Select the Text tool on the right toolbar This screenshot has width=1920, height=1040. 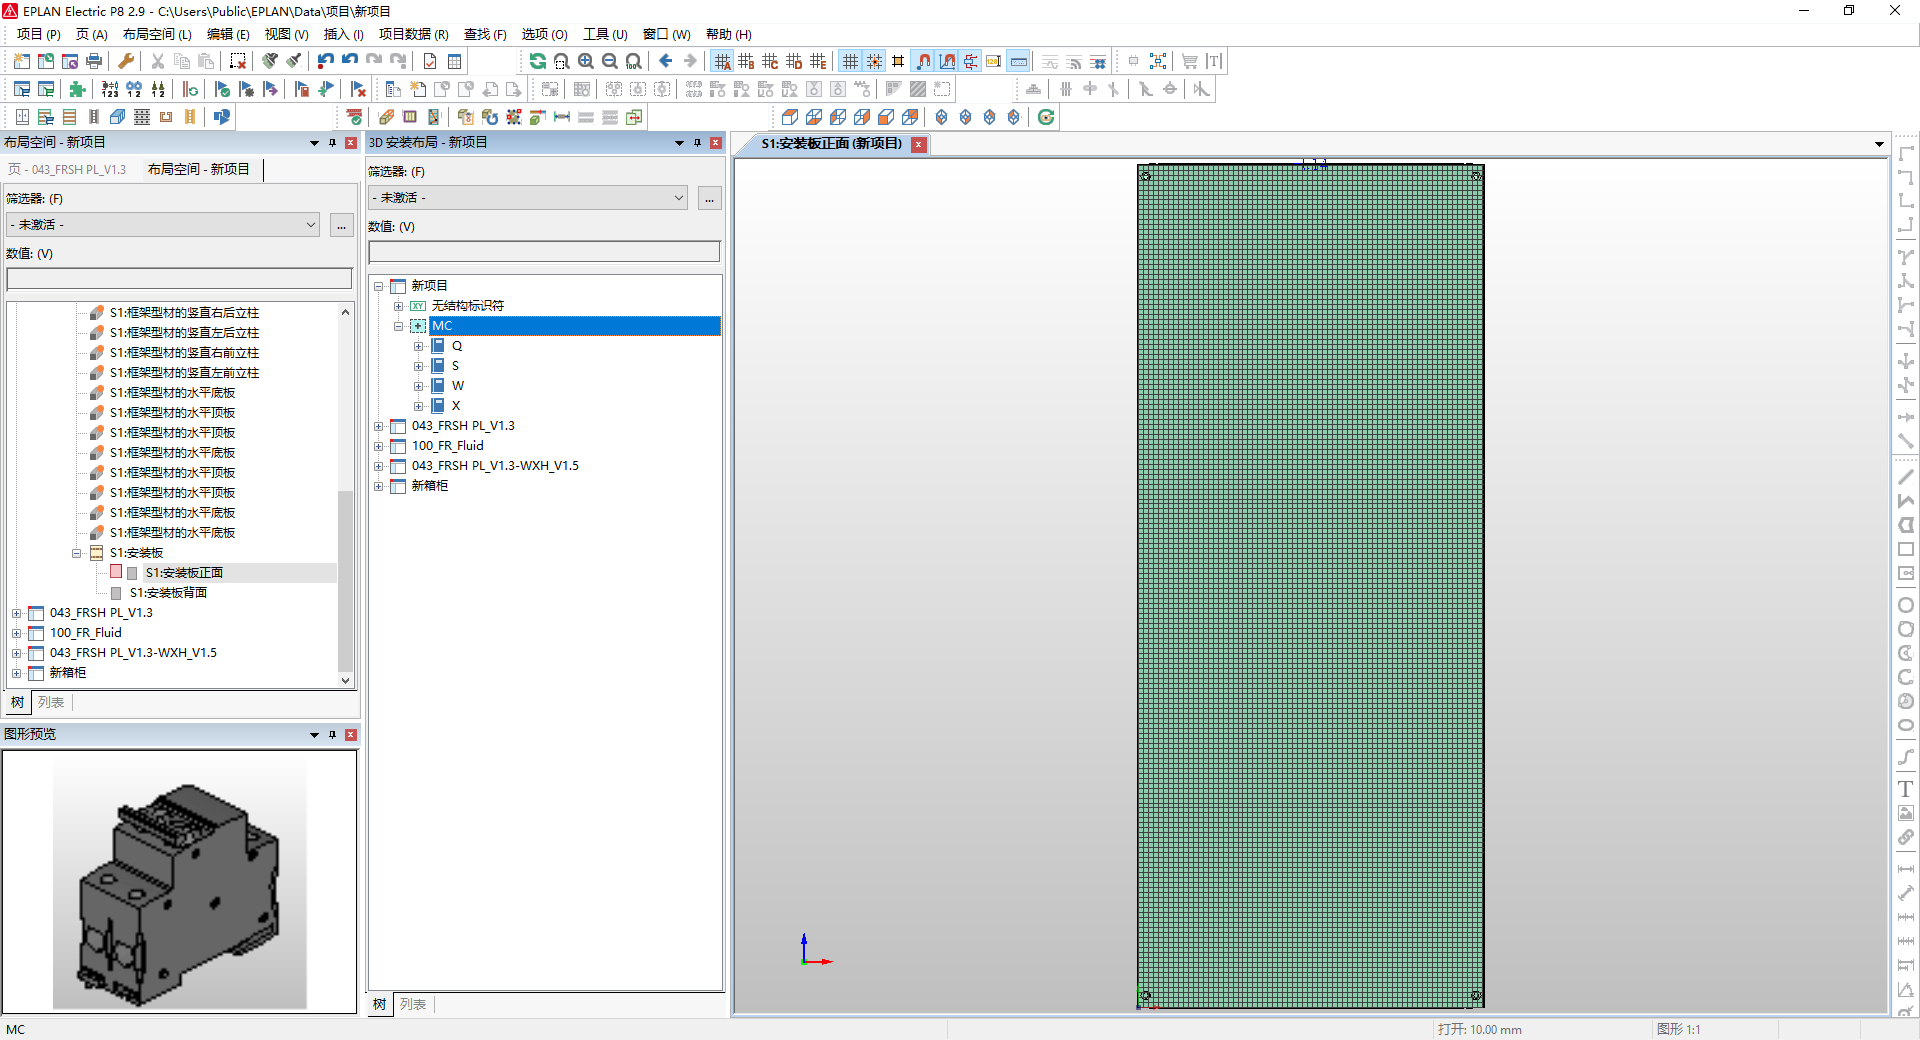tap(1907, 790)
